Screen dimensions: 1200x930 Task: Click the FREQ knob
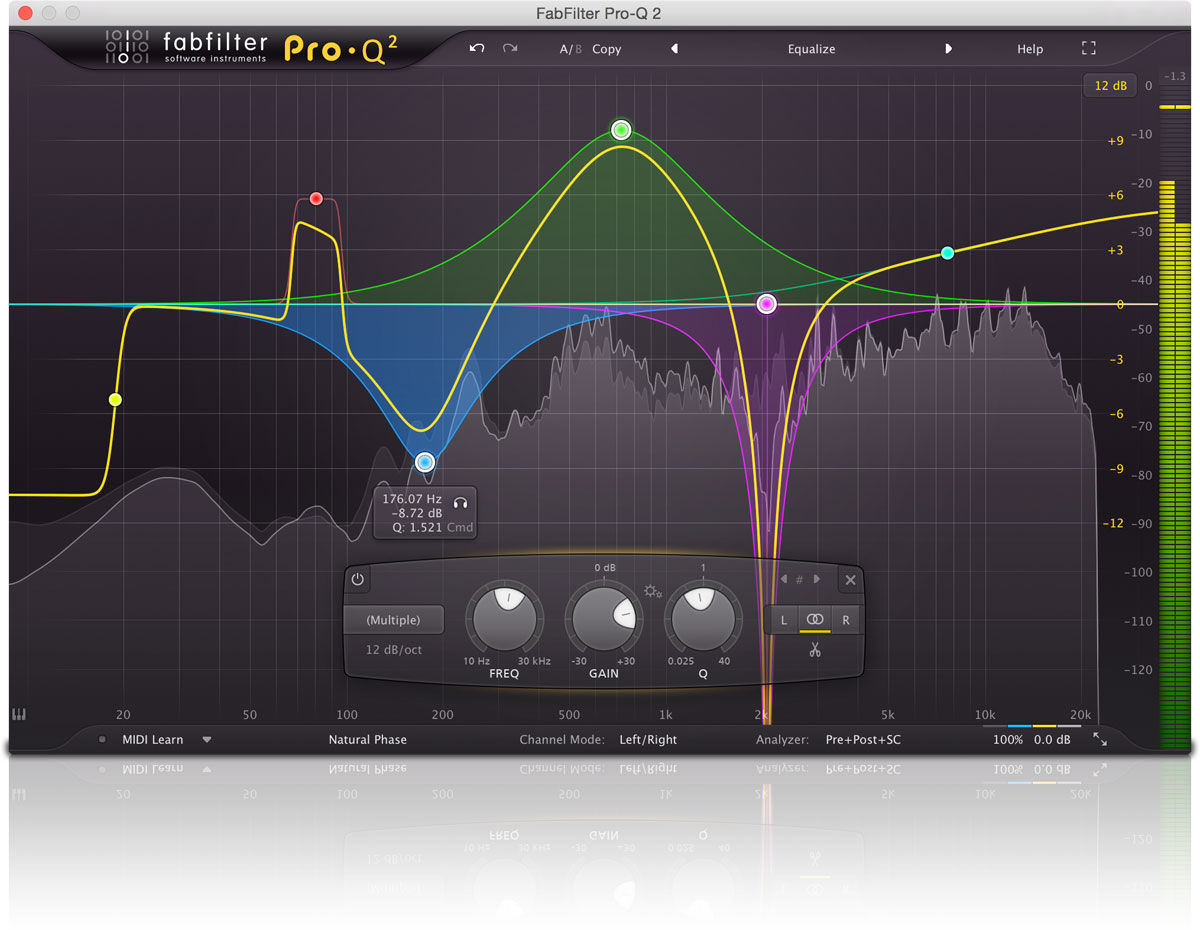[x=504, y=619]
